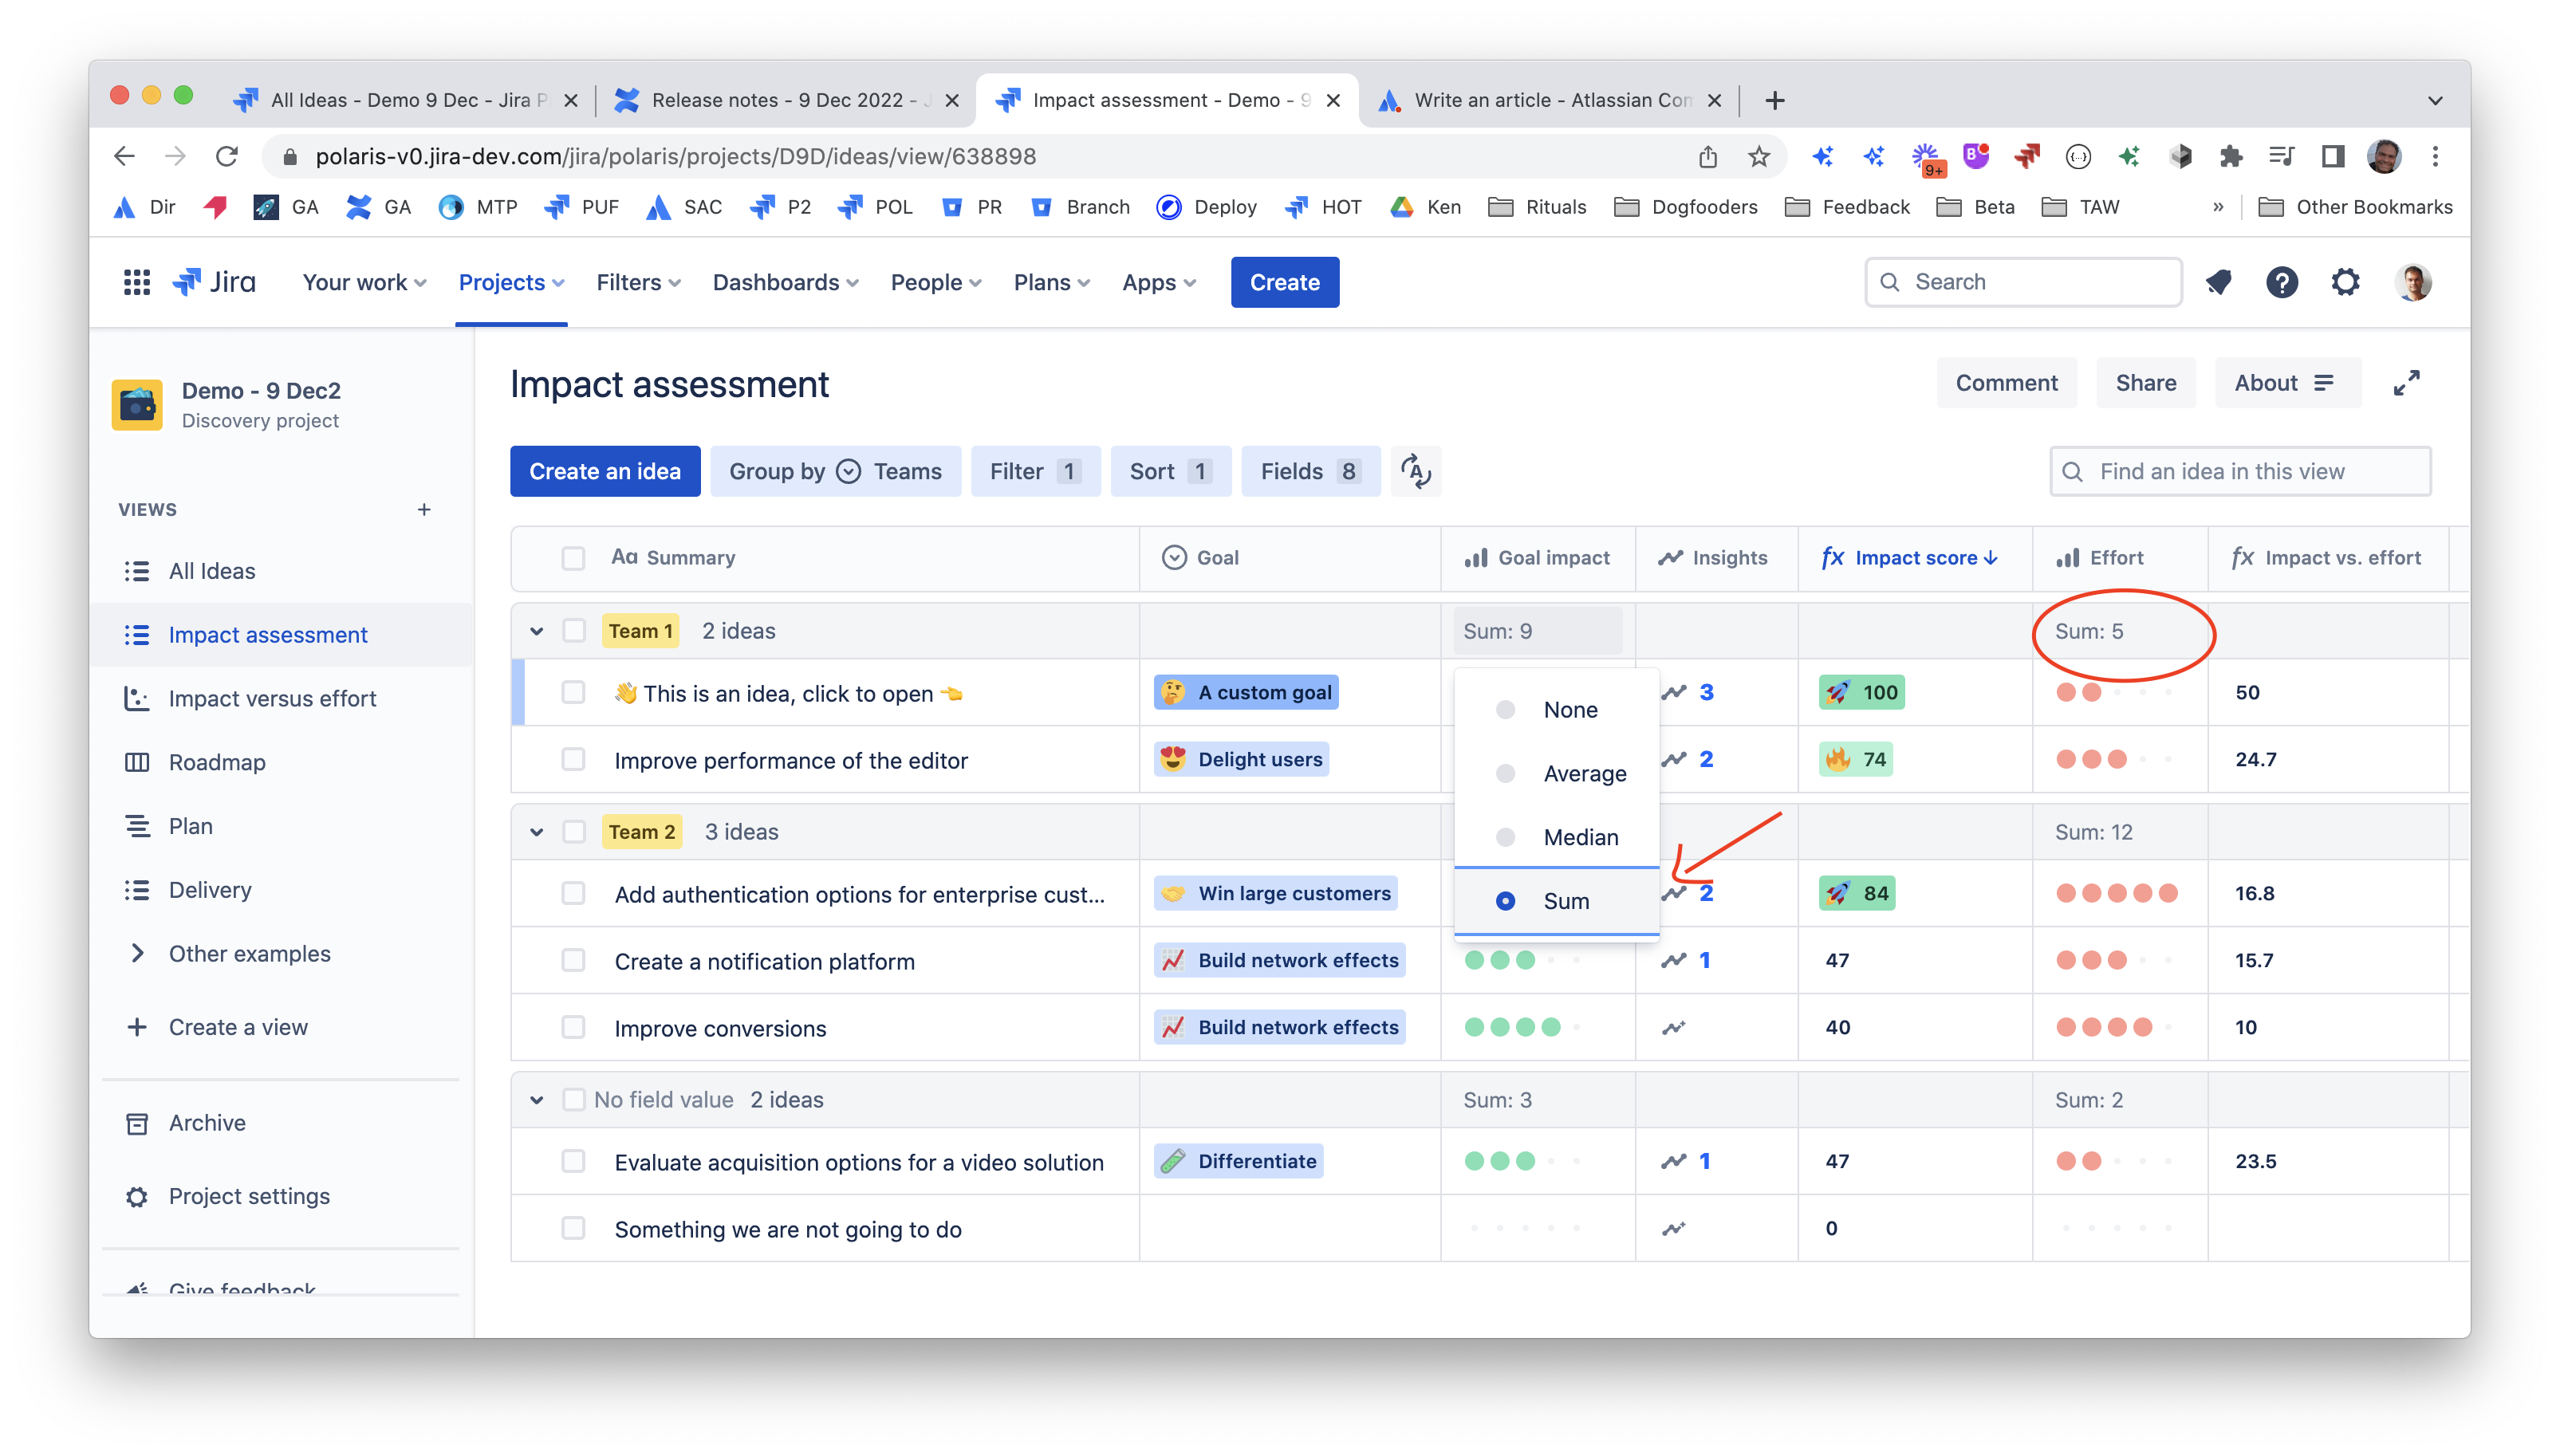Click the Find an idea search field
This screenshot has width=2560, height=1456.
tap(2240, 471)
